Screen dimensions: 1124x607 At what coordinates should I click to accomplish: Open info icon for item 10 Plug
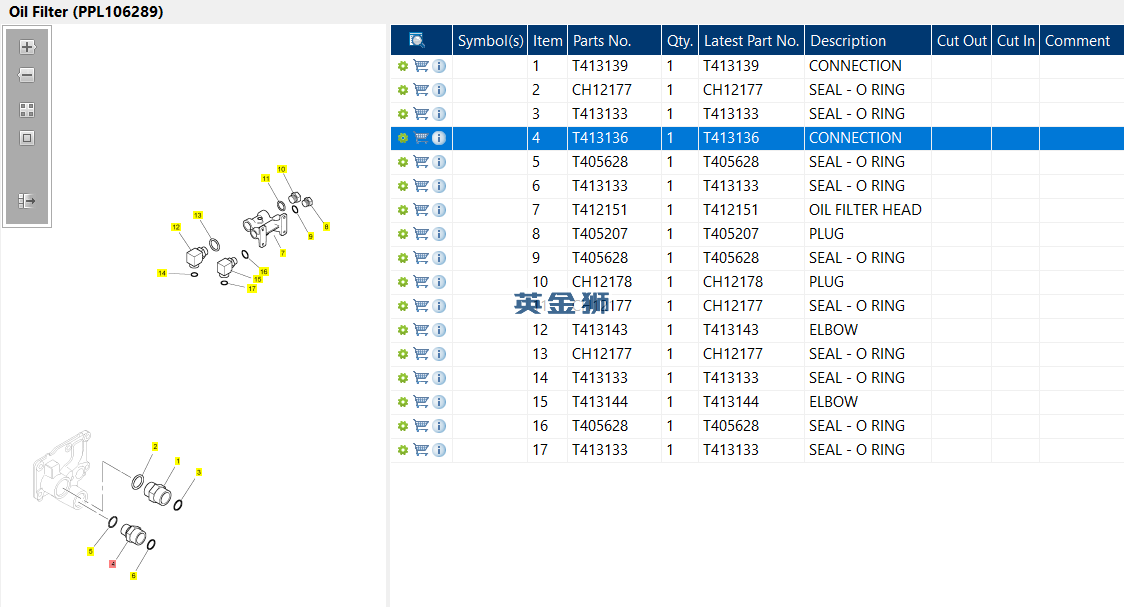[x=439, y=282]
